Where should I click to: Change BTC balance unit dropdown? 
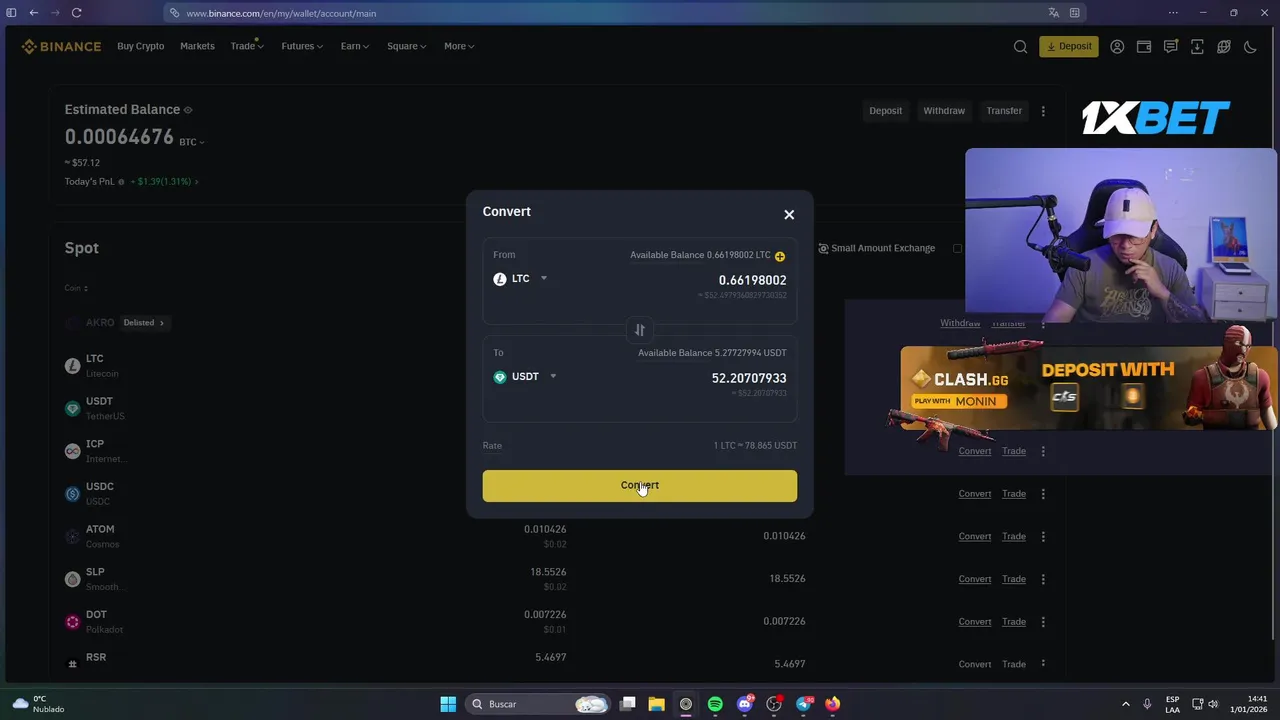point(192,142)
